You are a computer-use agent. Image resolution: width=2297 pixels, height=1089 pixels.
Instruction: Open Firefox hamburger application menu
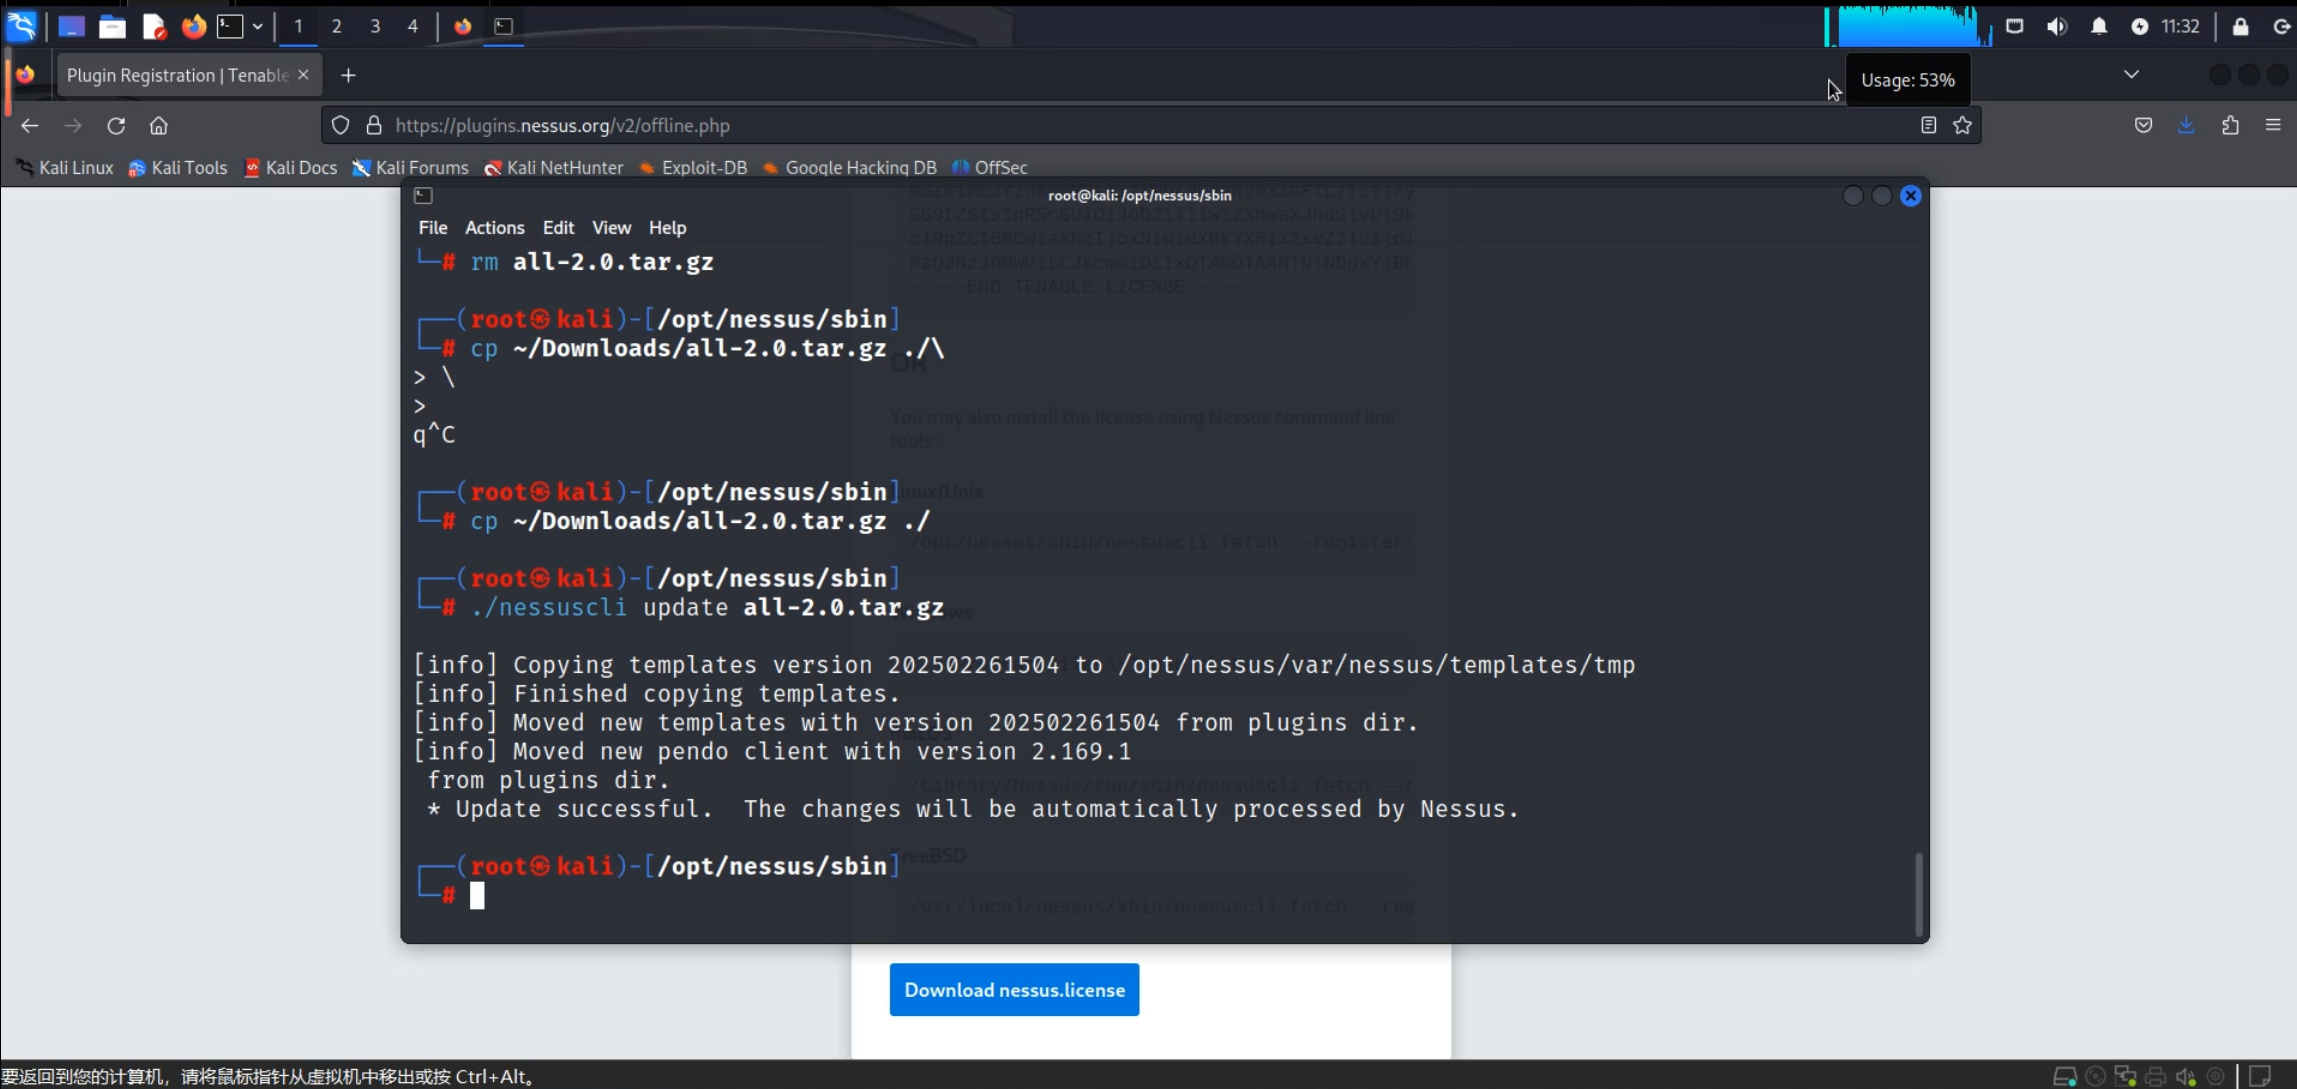(2273, 125)
